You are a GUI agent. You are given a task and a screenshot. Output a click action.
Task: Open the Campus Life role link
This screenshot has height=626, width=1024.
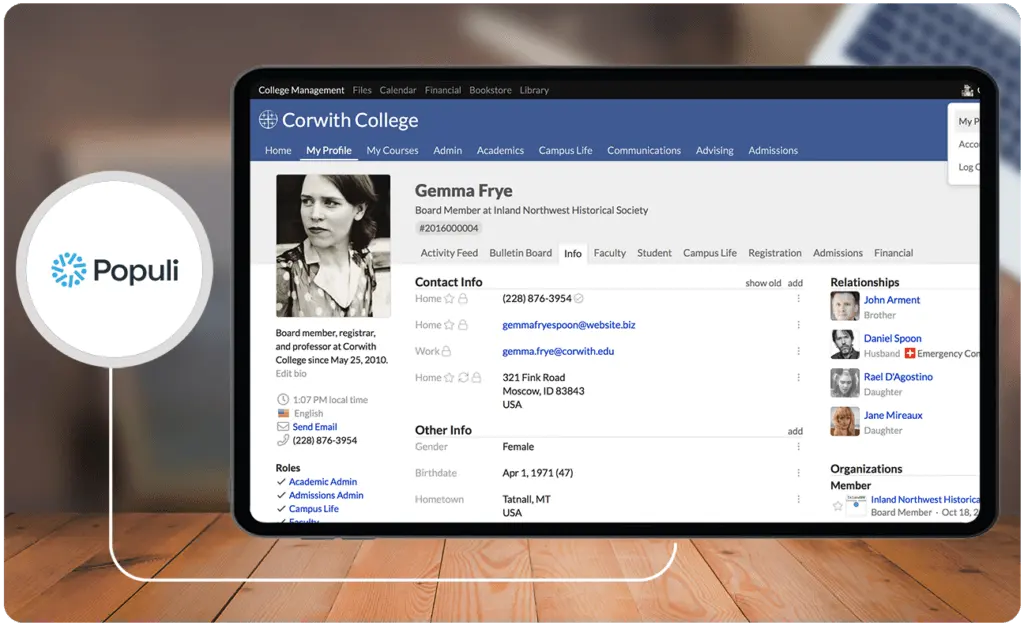tap(313, 509)
